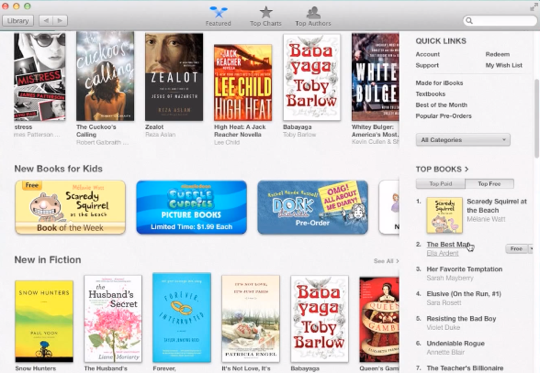
Task: Open the Mistress book cover
Action: coord(40,76)
